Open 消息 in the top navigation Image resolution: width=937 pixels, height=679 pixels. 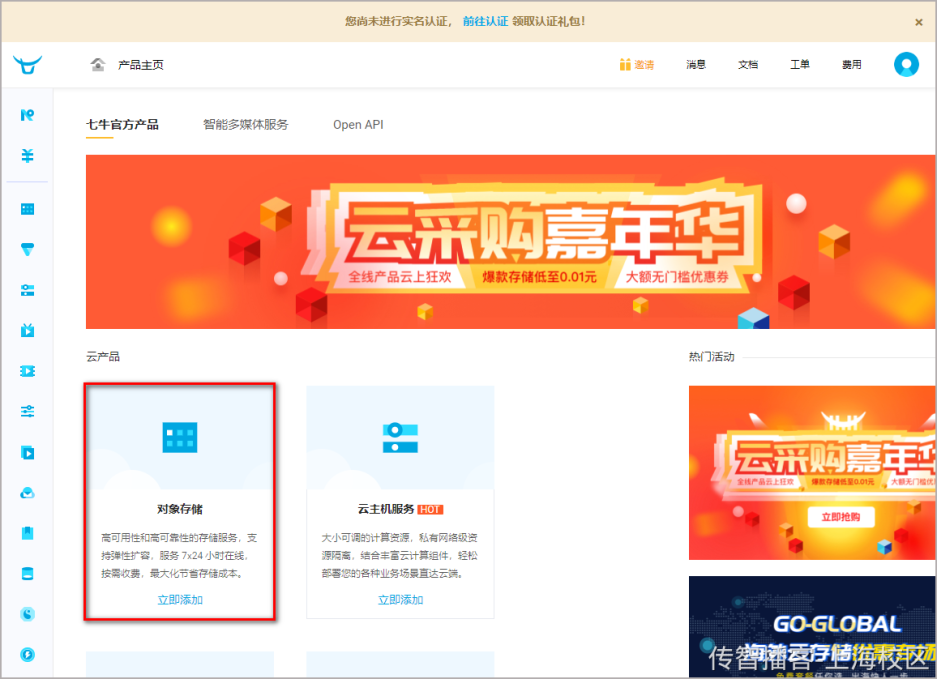tap(696, 65)
